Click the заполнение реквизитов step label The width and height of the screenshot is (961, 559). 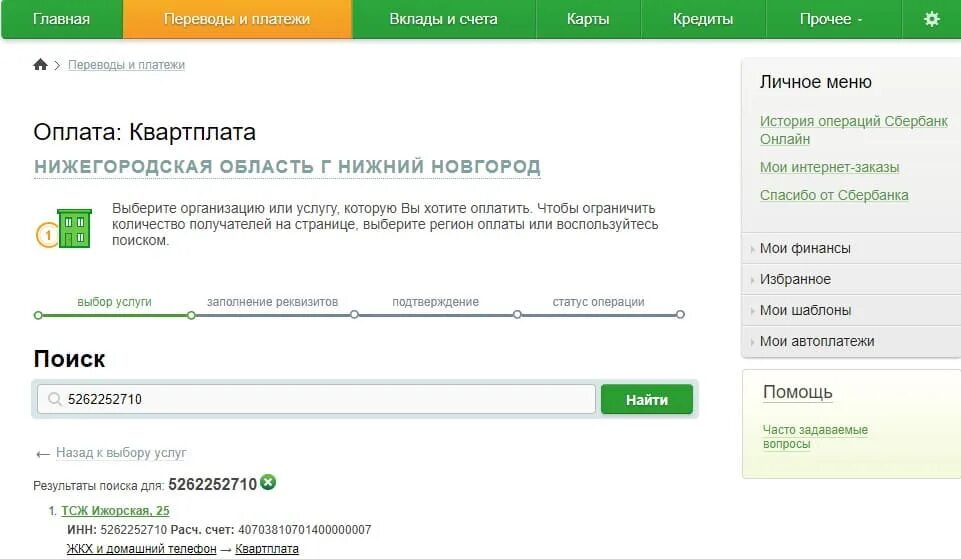pyautogui.click(x=272, y=302)
